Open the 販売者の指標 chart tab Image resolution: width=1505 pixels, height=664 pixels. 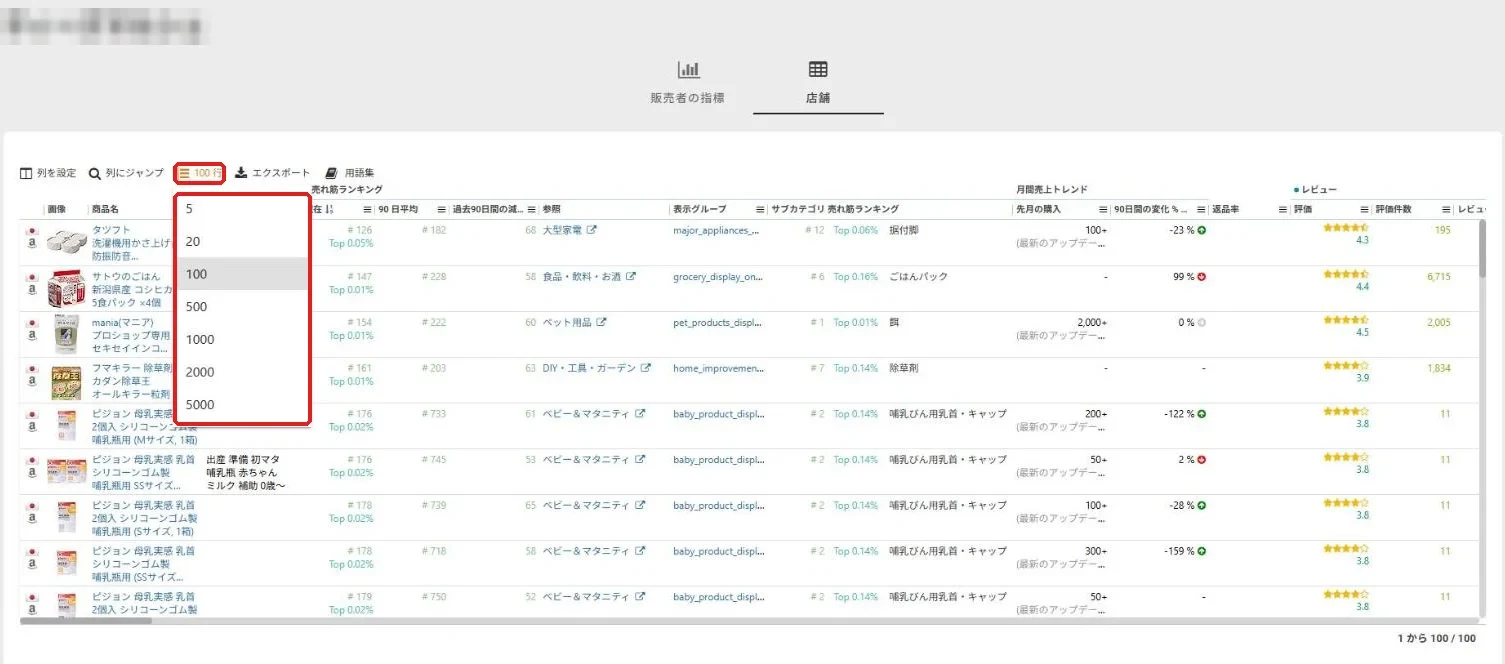(687, 83)
